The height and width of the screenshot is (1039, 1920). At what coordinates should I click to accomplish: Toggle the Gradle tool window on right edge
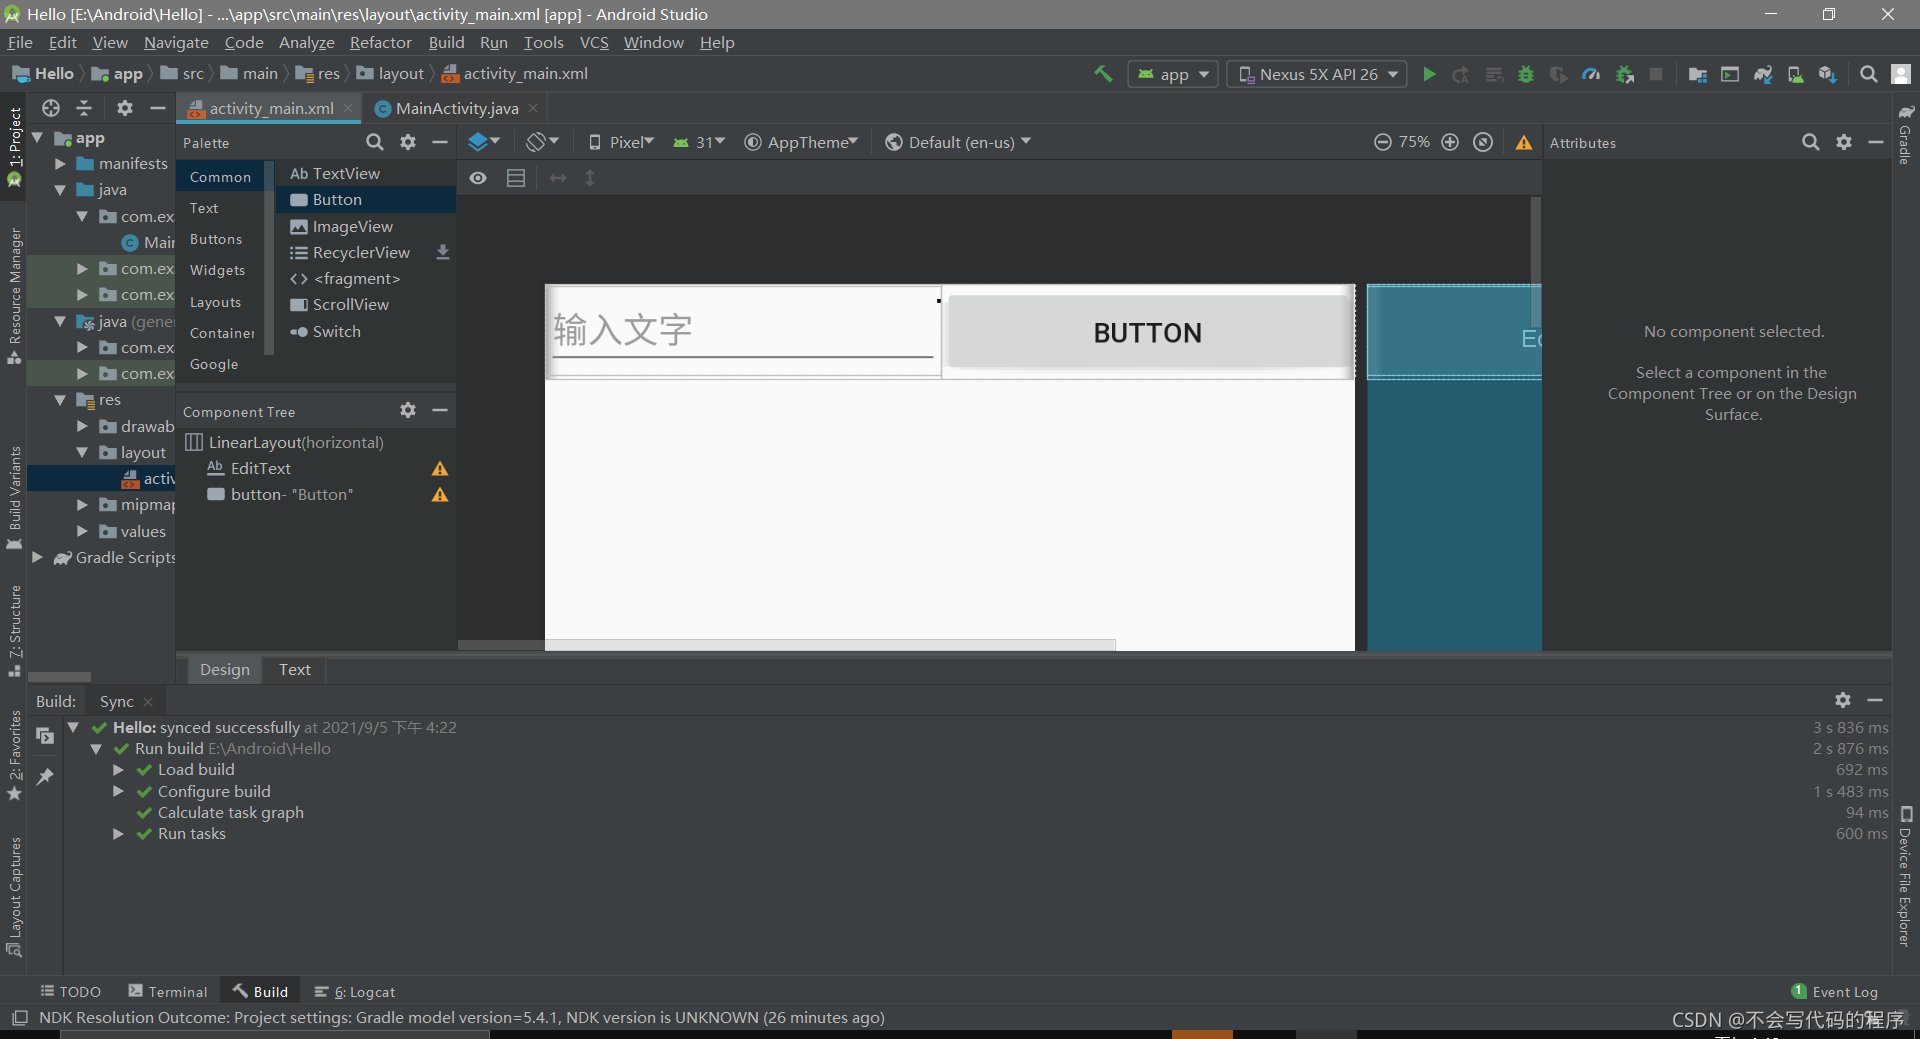[1906, 134]
